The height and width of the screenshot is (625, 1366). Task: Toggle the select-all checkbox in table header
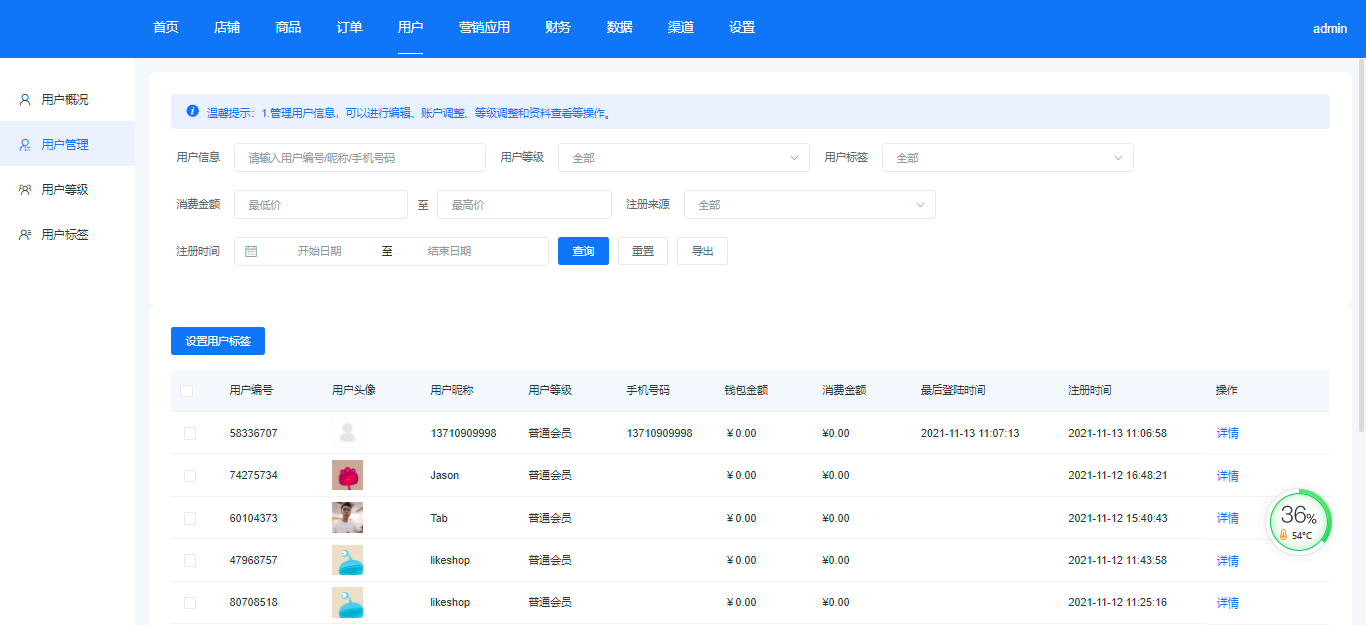coord(187,391)
